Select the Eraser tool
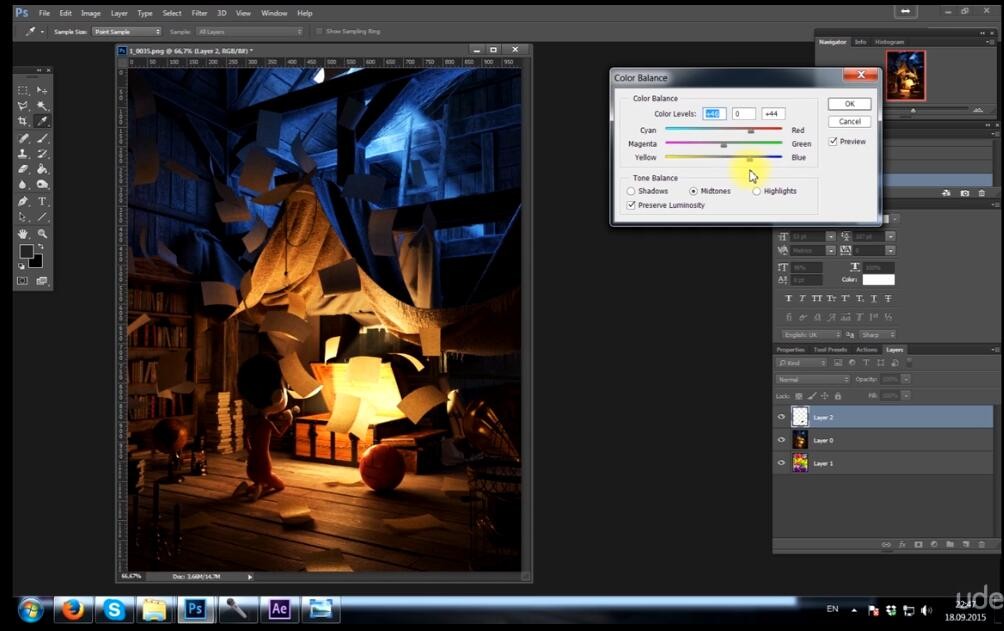The width and height of the screenshot is (1004, 631). 23,169
